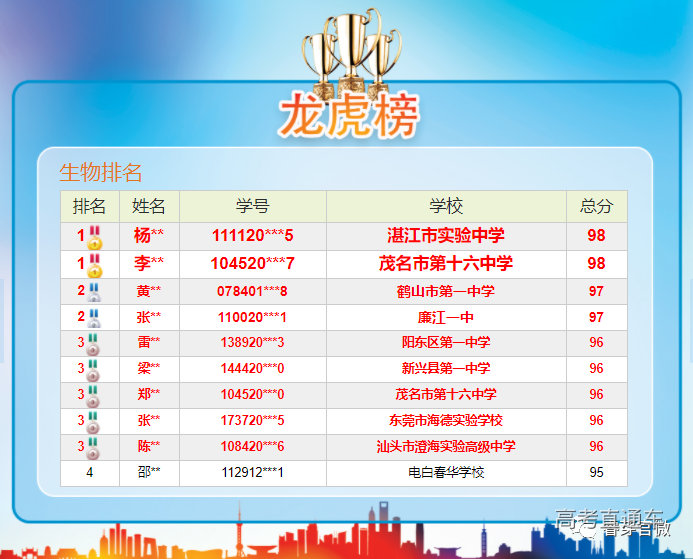Viewport: 693px width, 559px height.
Task: Click the name 雷**
Action: [149, 342]
